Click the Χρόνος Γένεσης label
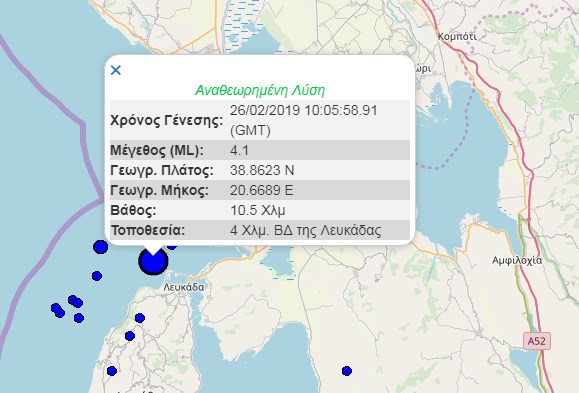579x393 pixels. (167, 120)
